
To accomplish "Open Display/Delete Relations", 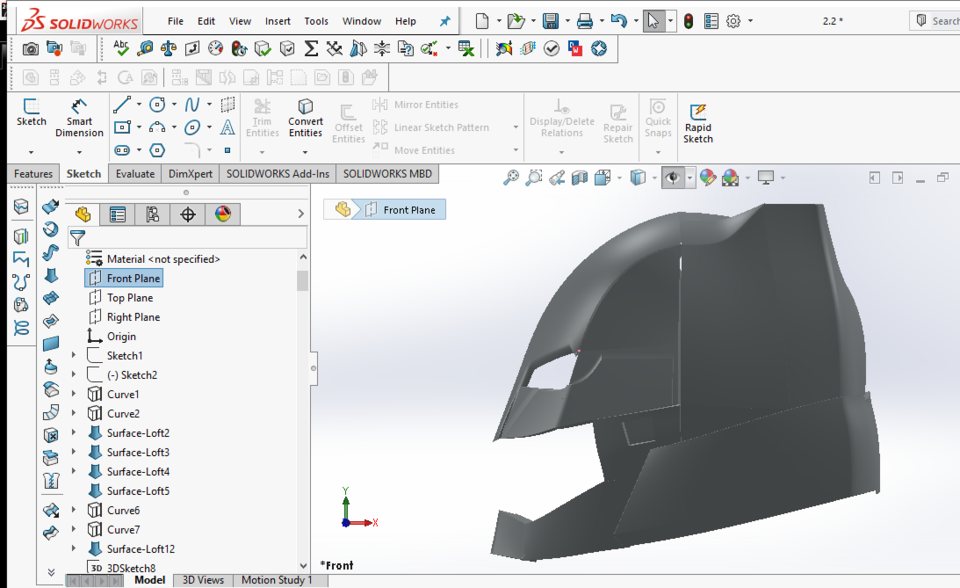I will point(561,120).
